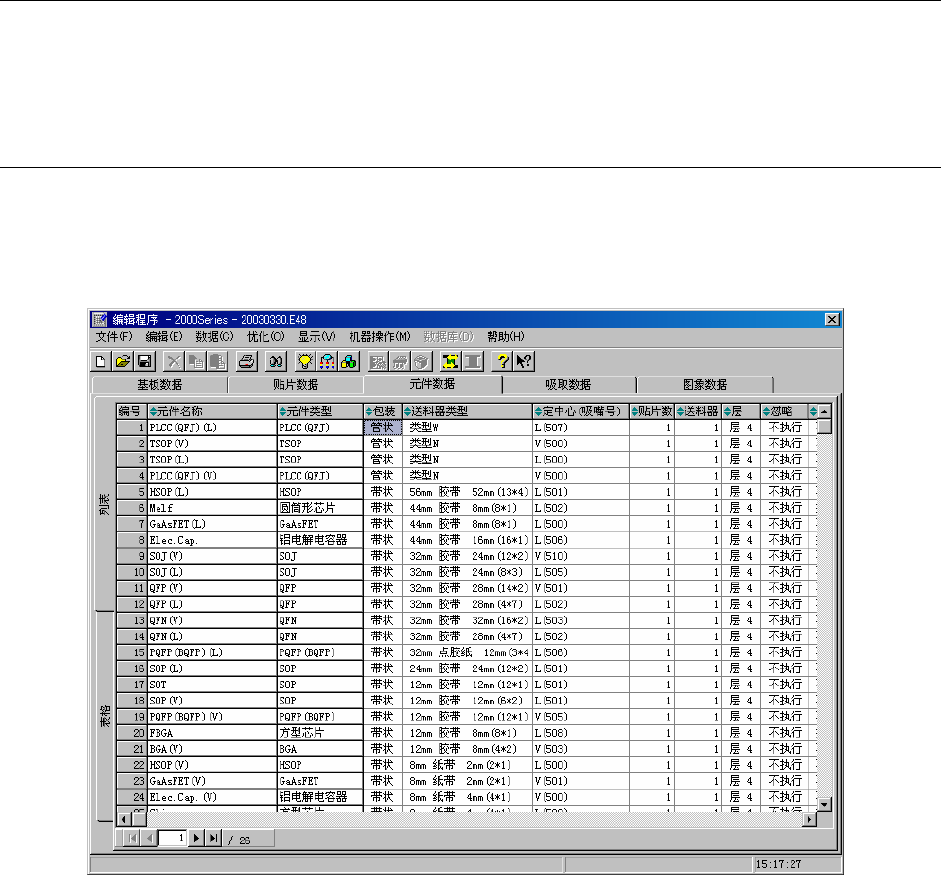941x875 pixels.
Task: Click horizontal scrollbar left arrow
Action: 124,819
